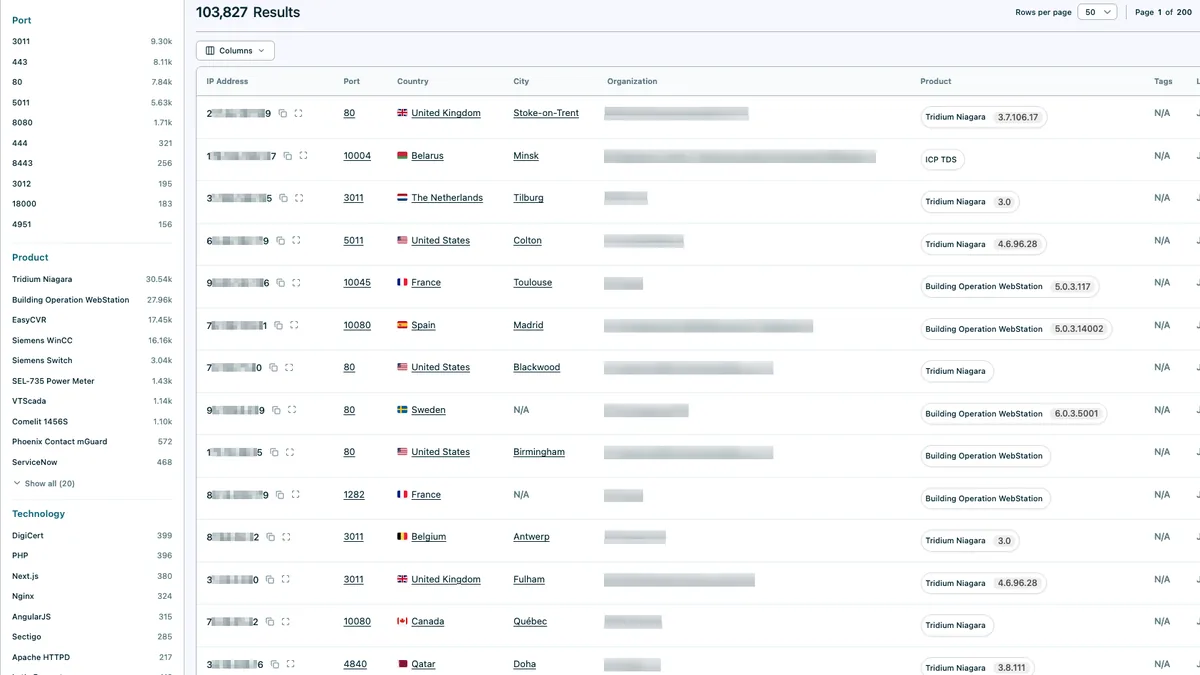Filter by Apache HTTPD technology
This screenshot has height=675, width=1200.
pos(92,657)
